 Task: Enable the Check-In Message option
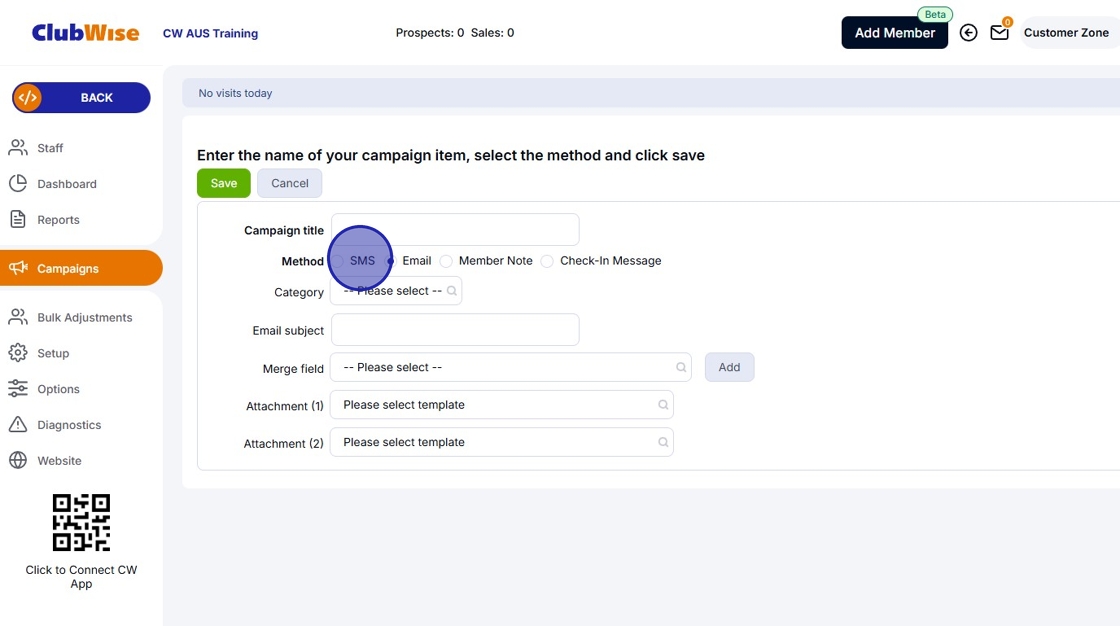pos(547,260)
